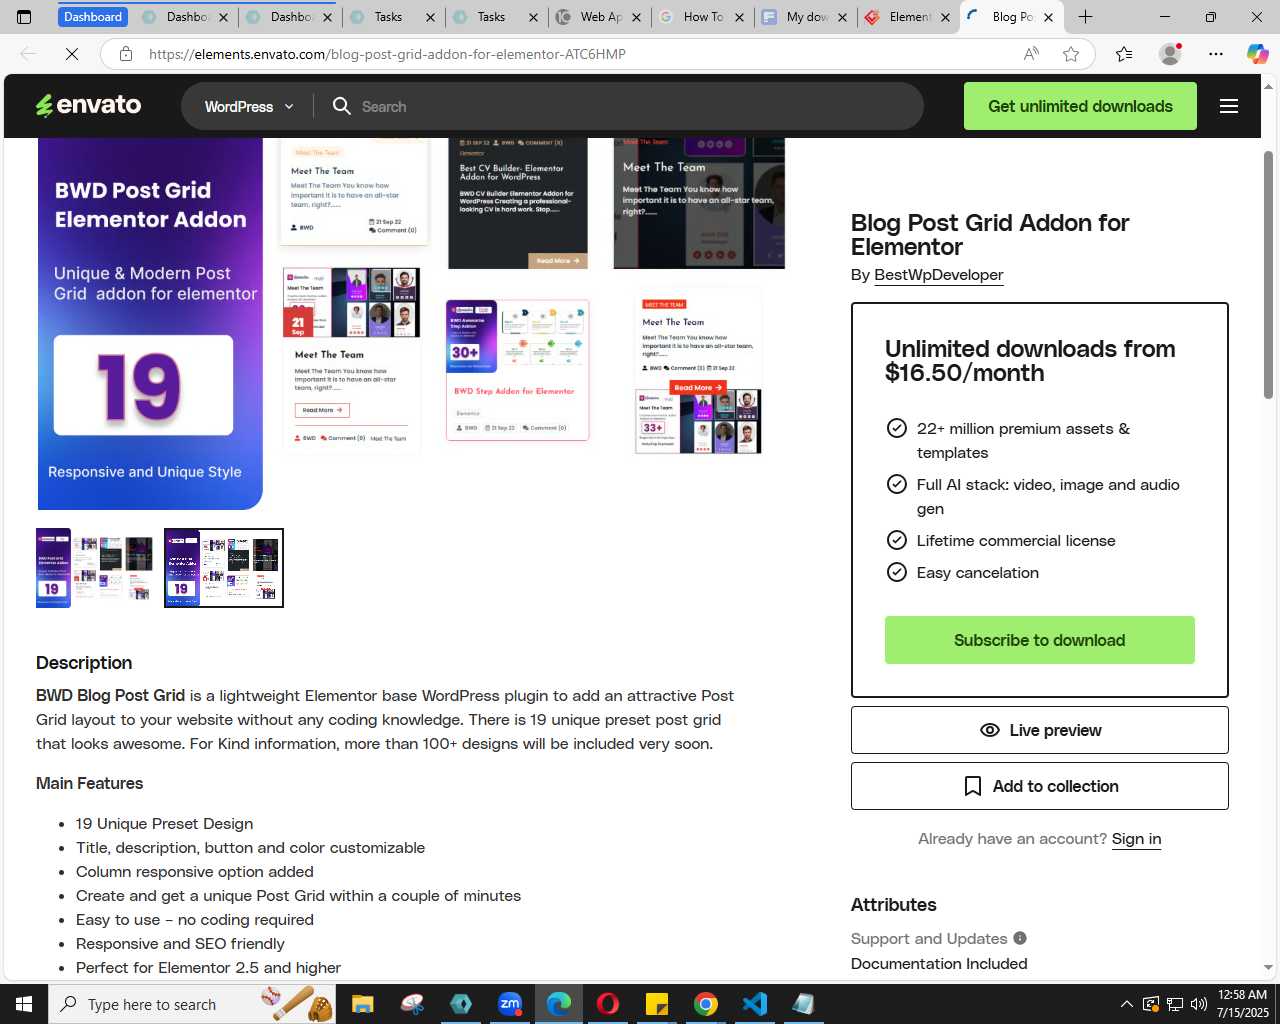The height and width of the screenshot is (1024, 1280).
Task: Switch to the My dow tab
Action: (x=805, y=17)
